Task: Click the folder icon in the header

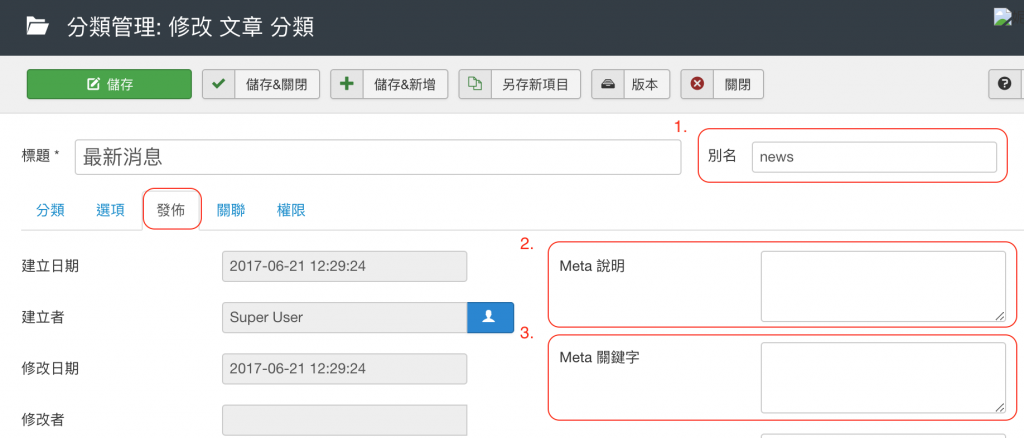Action: coord(37,27)
